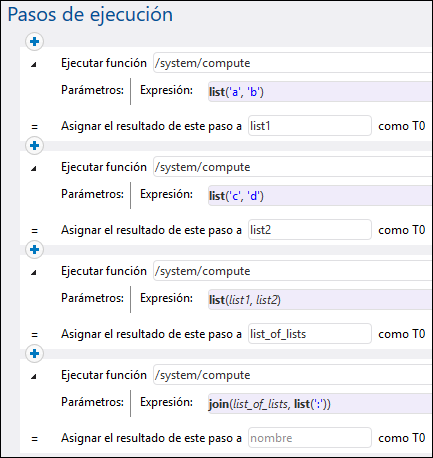Focus the function field of the first step
The height and width of the screenshot is (458, 433).
click(293, 63)
